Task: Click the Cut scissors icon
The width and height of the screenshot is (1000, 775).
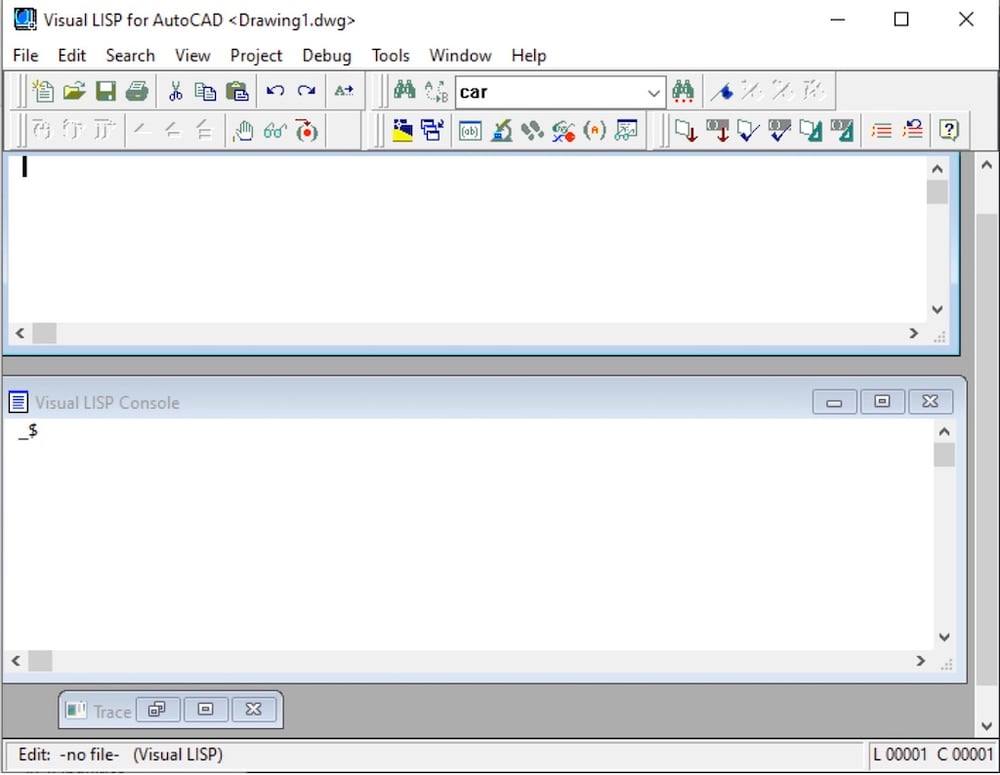Action: pyautogui.click(x=175, y=92)
